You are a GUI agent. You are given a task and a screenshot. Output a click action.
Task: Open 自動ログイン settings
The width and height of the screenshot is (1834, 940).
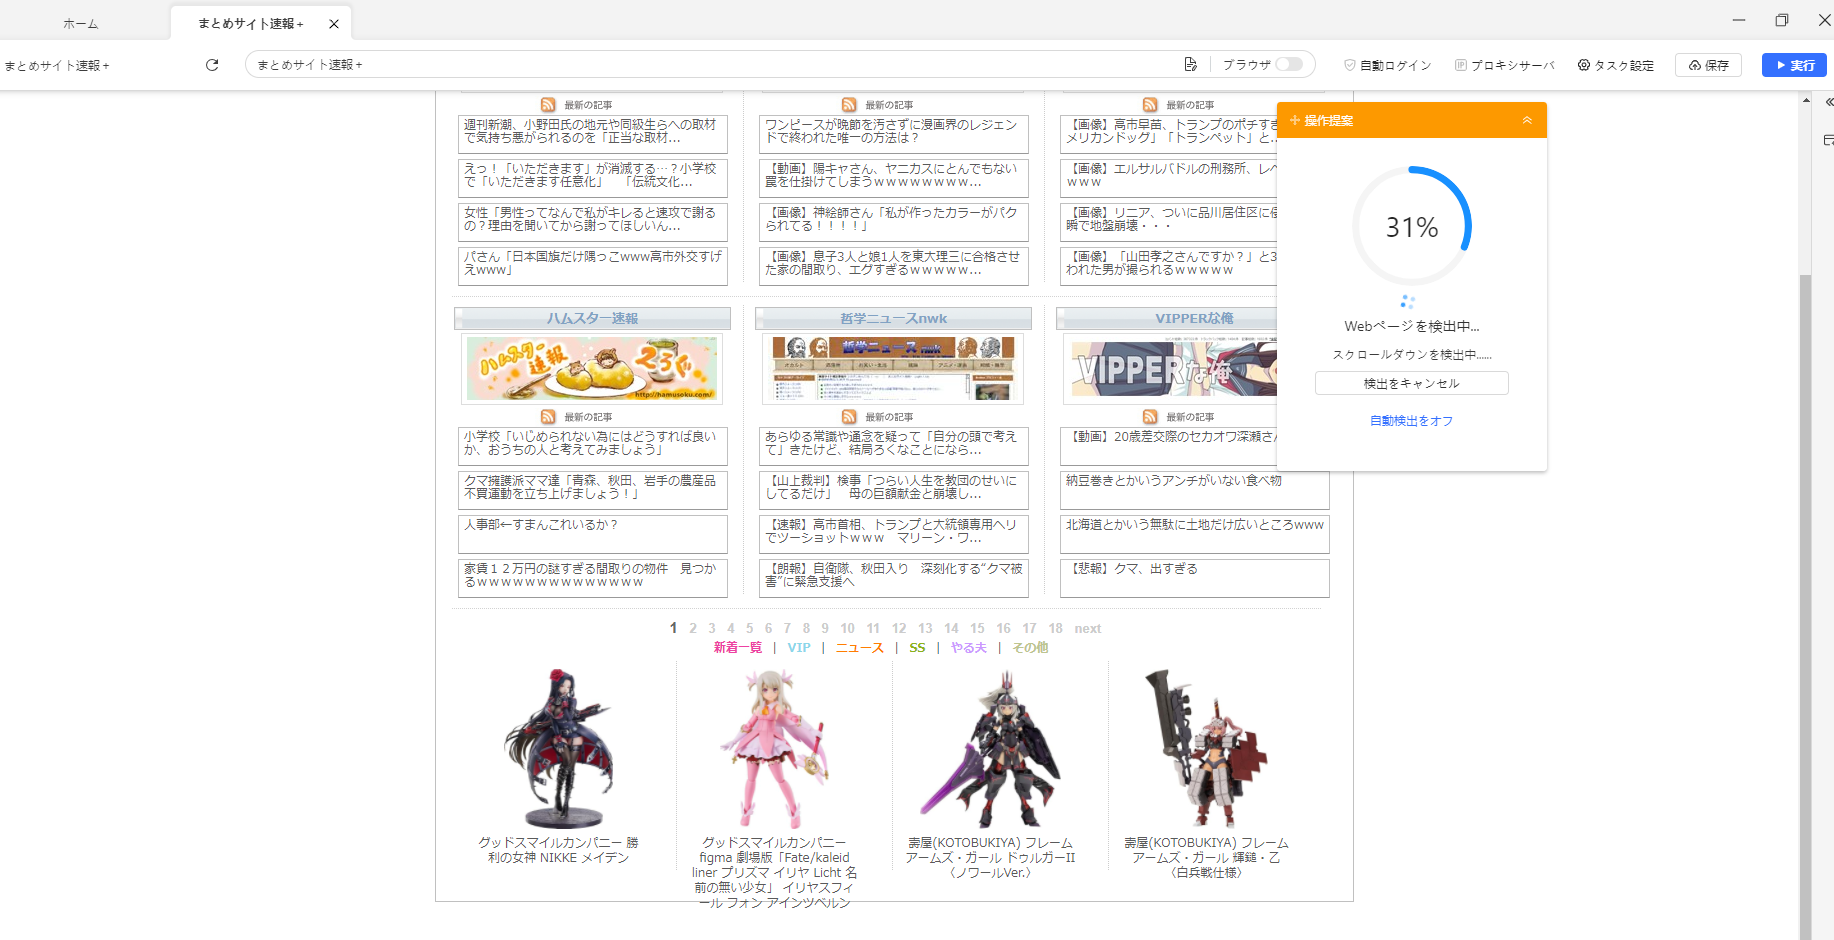tap(1387, 65)
